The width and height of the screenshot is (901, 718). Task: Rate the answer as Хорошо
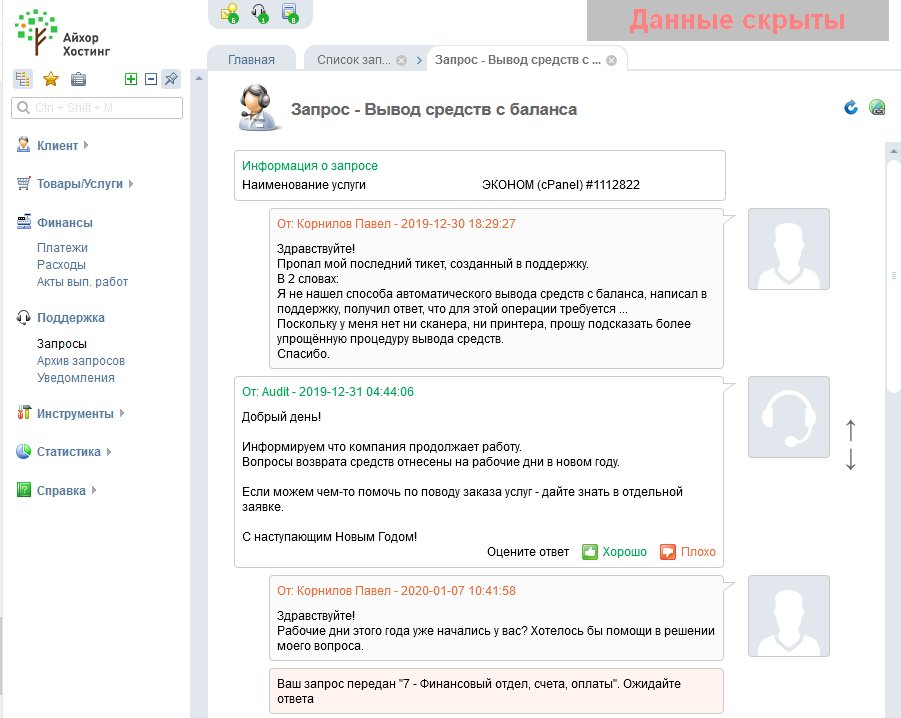click(x=614, y=552)
